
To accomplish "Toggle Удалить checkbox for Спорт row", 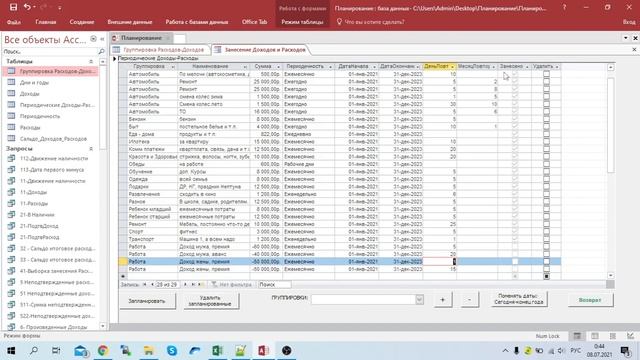I will coord(547,231).
